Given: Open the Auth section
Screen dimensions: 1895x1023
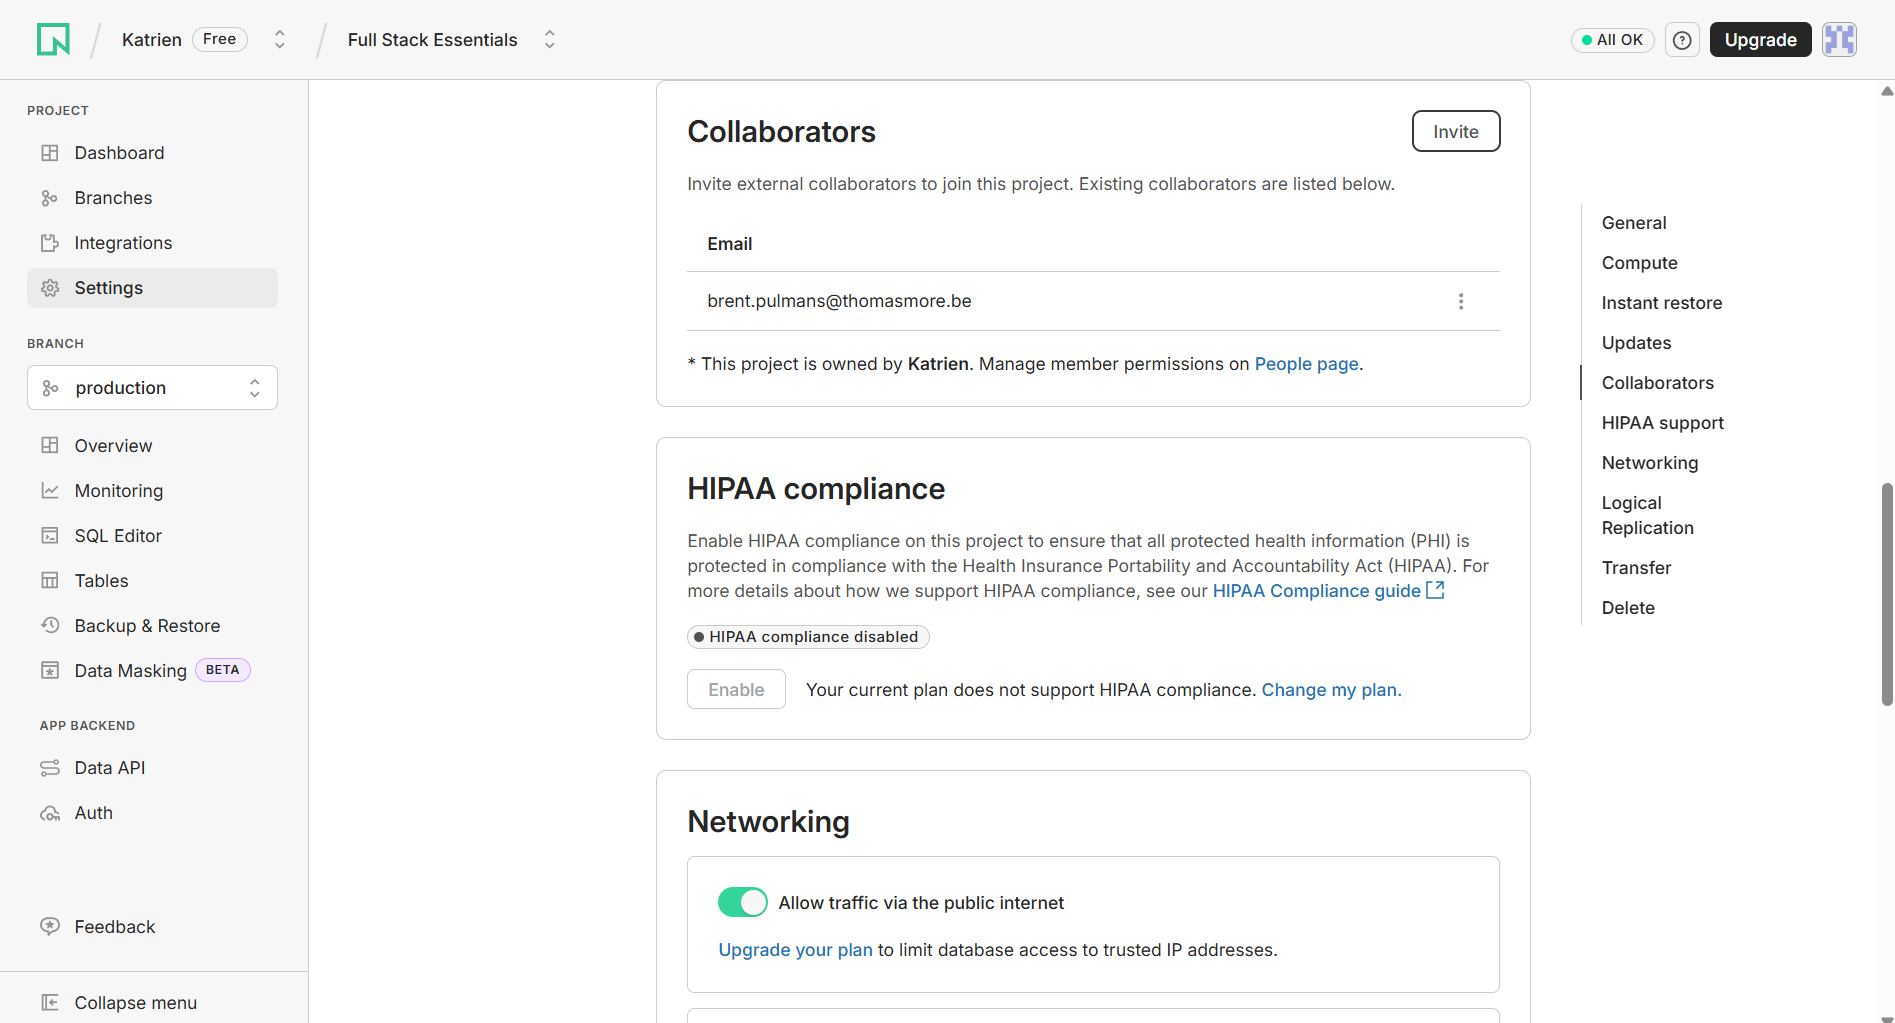Looking at the screenshot, I should pyautogui.click(x=93, y=812).
